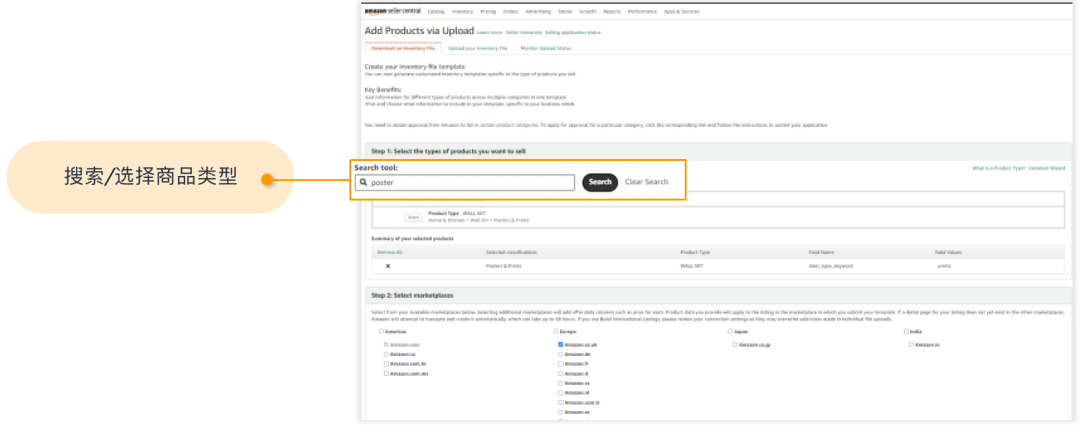Click the 'Summary of your selected products' label
This screenshot has height=425, width=1080.
(x=412, y=238)
